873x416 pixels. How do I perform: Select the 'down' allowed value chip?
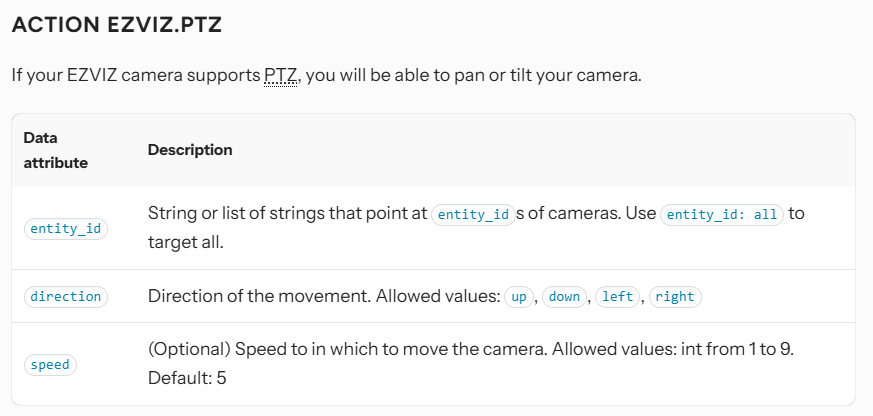[564, 297]
